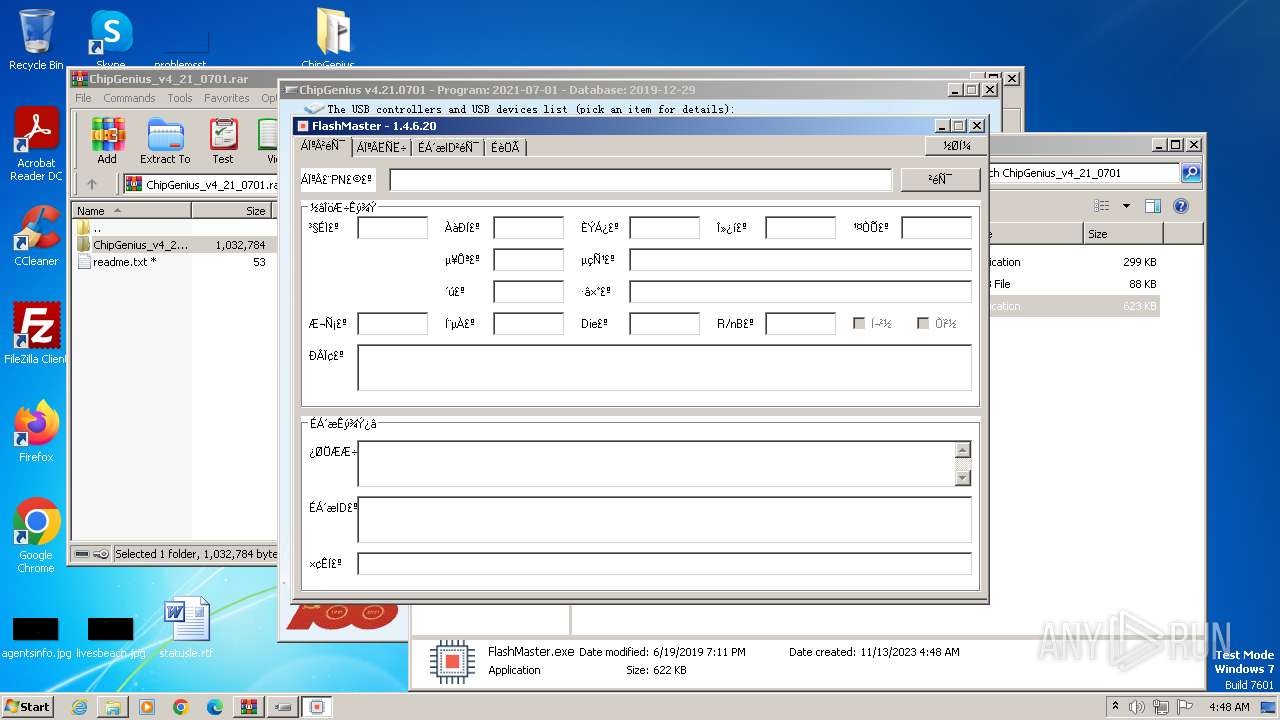Click the network icon in system tray
The width and height of the screenshot is (1280, 720).
(1163, 707)
